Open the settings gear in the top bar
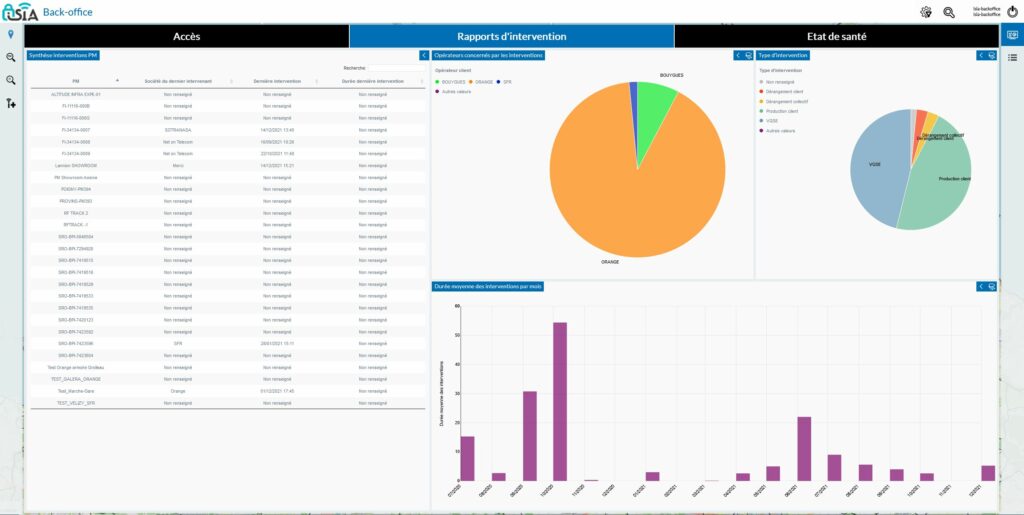The image size is (1024, 515). (925, 12)
